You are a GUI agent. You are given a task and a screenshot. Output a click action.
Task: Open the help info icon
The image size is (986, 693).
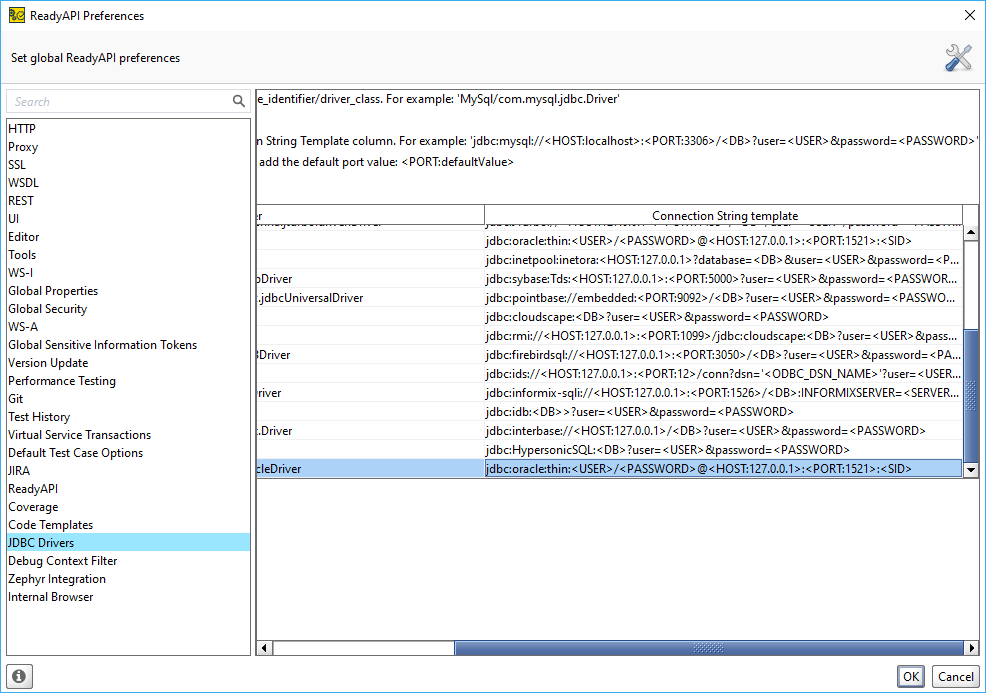pyautogui.click(x=19, y=676)
